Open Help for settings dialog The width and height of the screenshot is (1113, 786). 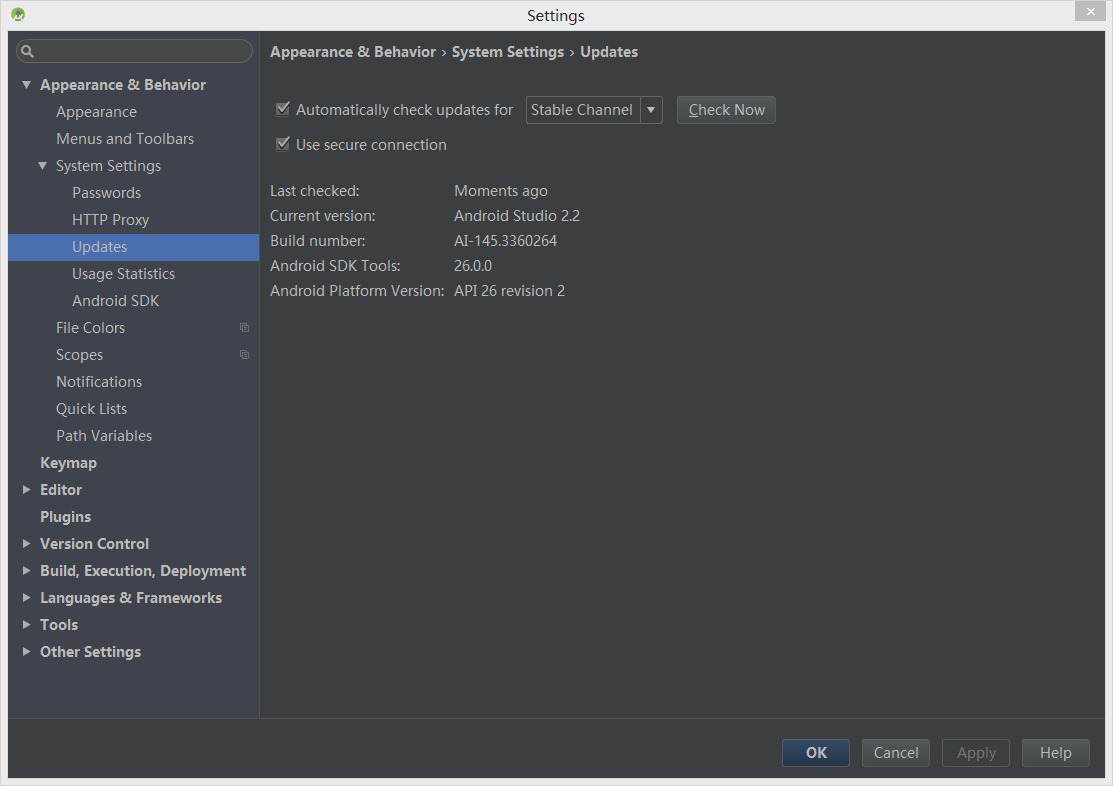[1056, 753]
